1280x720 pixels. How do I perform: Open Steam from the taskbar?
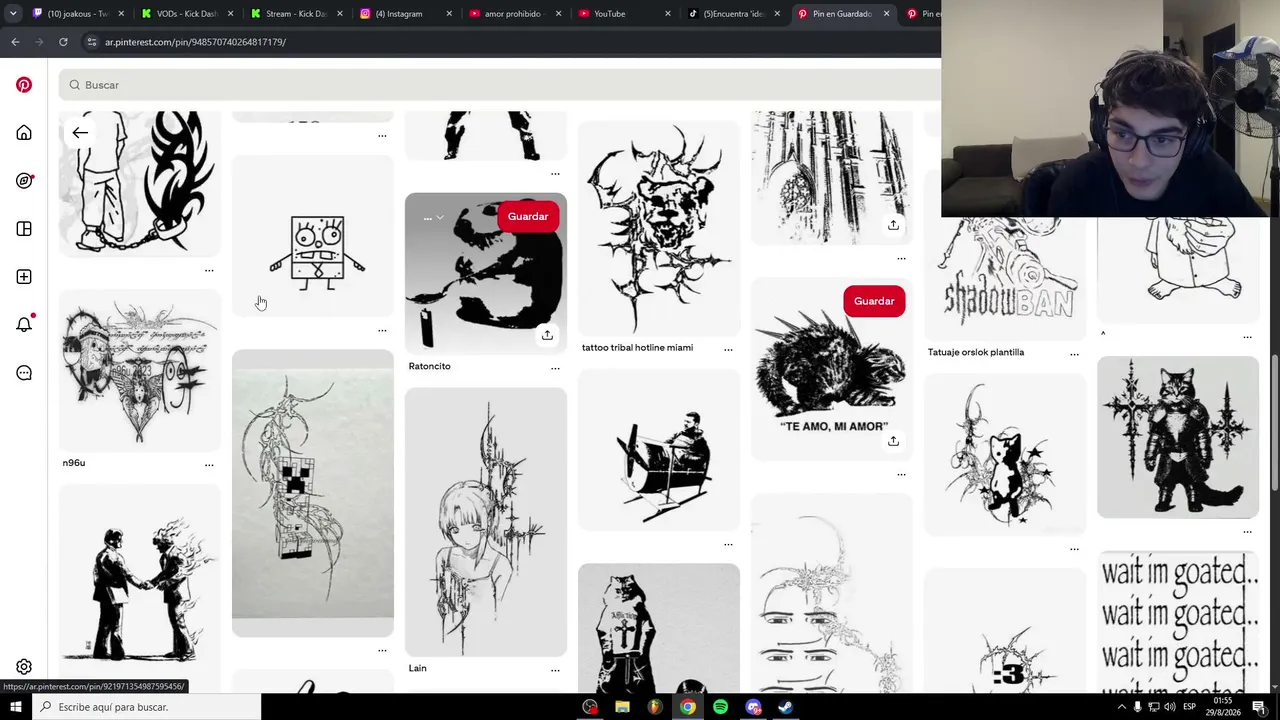786,707
